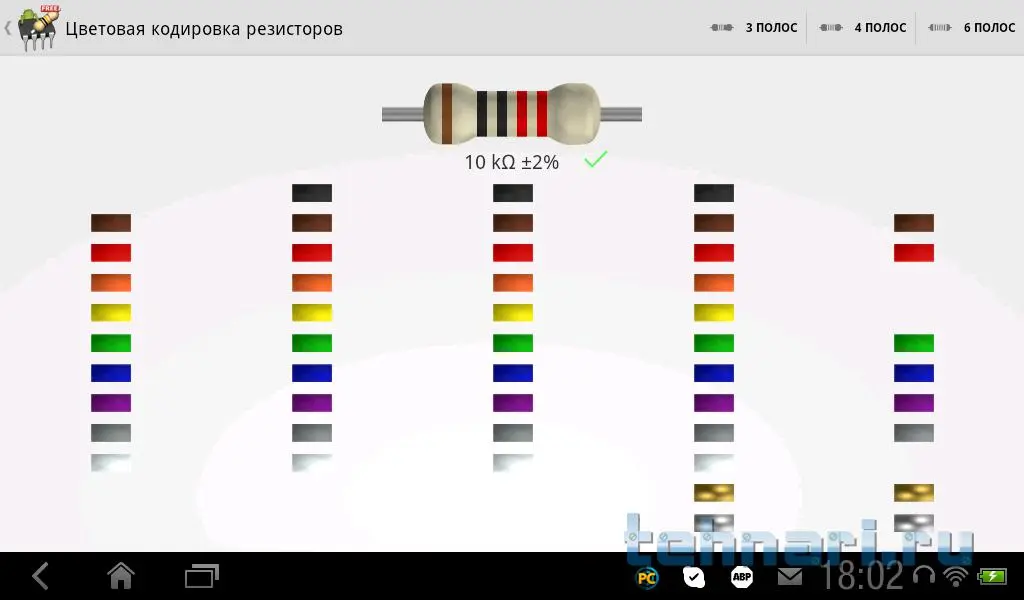
Task: Select gold in multiplier column
Action: point(714,493)
